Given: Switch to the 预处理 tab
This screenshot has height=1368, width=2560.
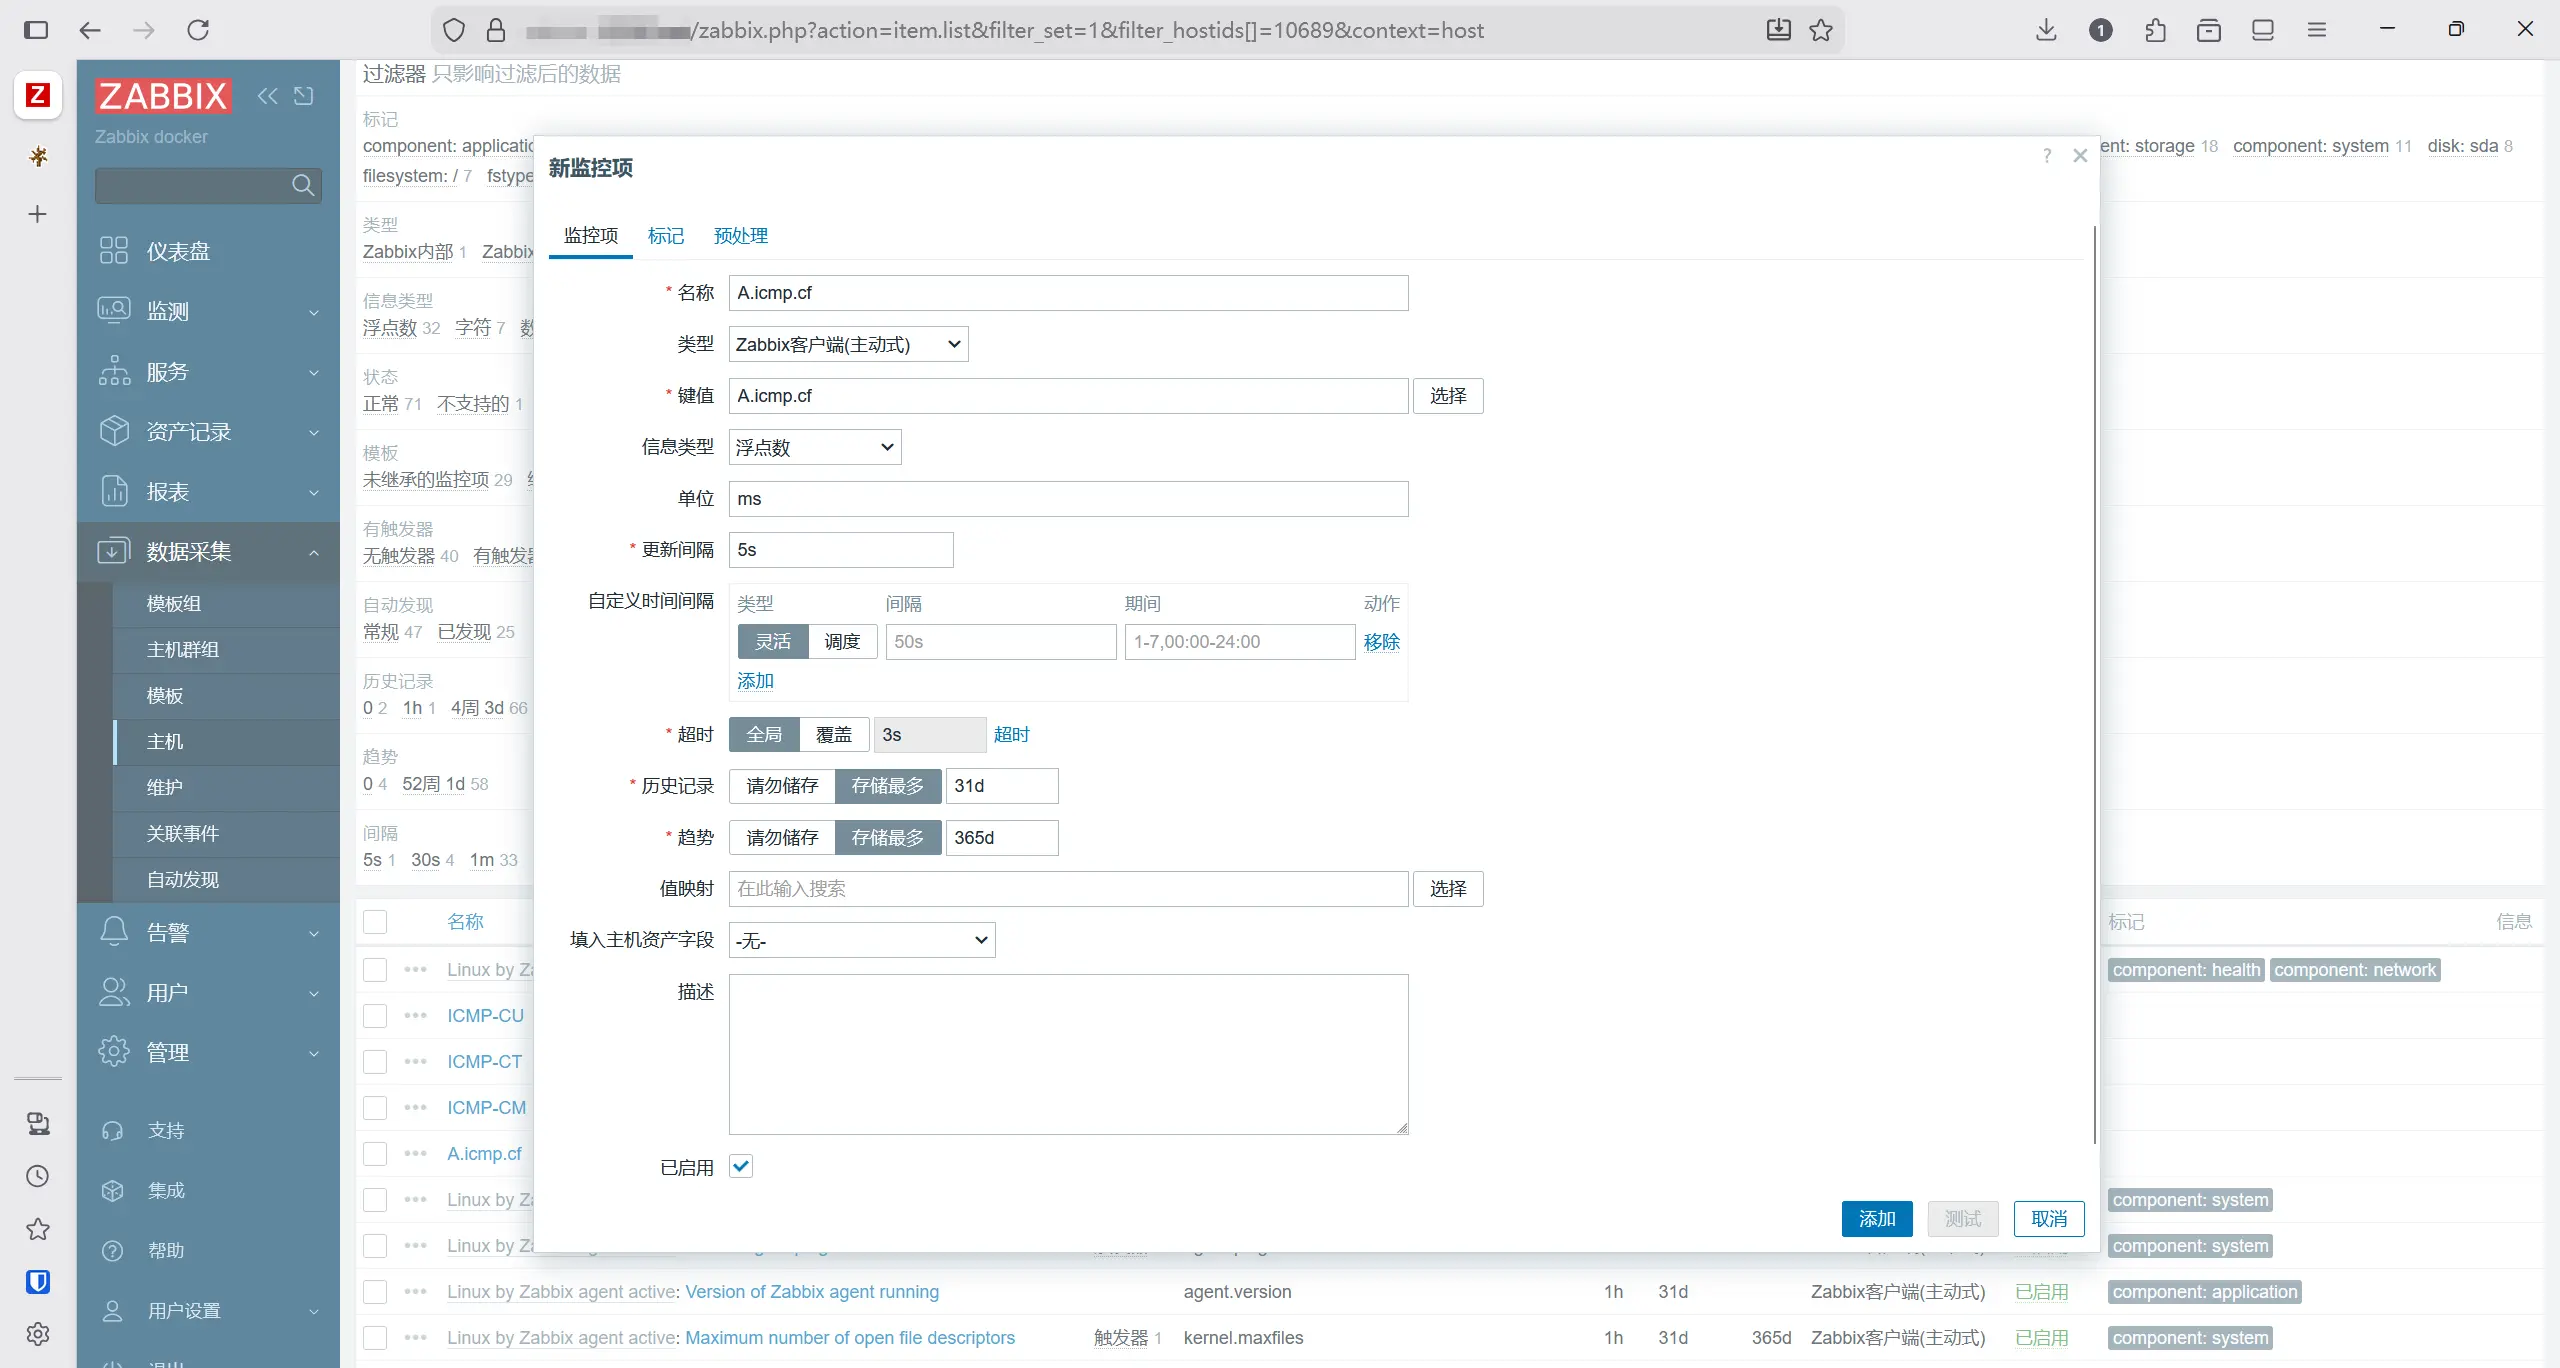Looking at the screenshot, I should pyautogui.click(x=740, y=236).
